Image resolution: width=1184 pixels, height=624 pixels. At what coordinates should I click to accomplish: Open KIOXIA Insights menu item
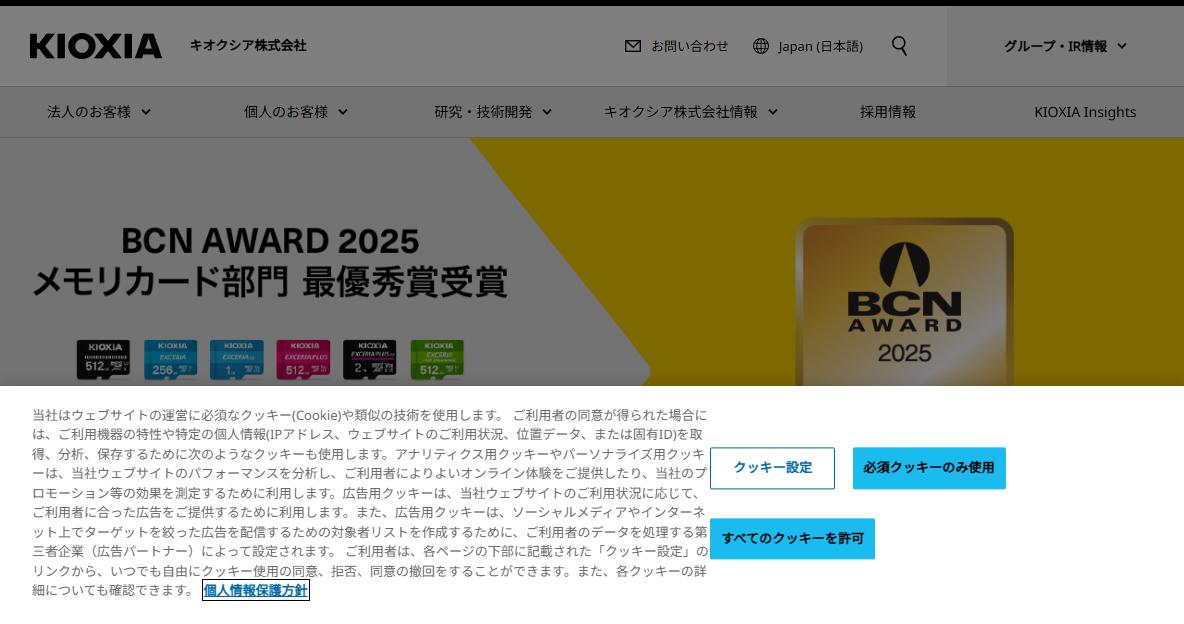(1085, 112)
